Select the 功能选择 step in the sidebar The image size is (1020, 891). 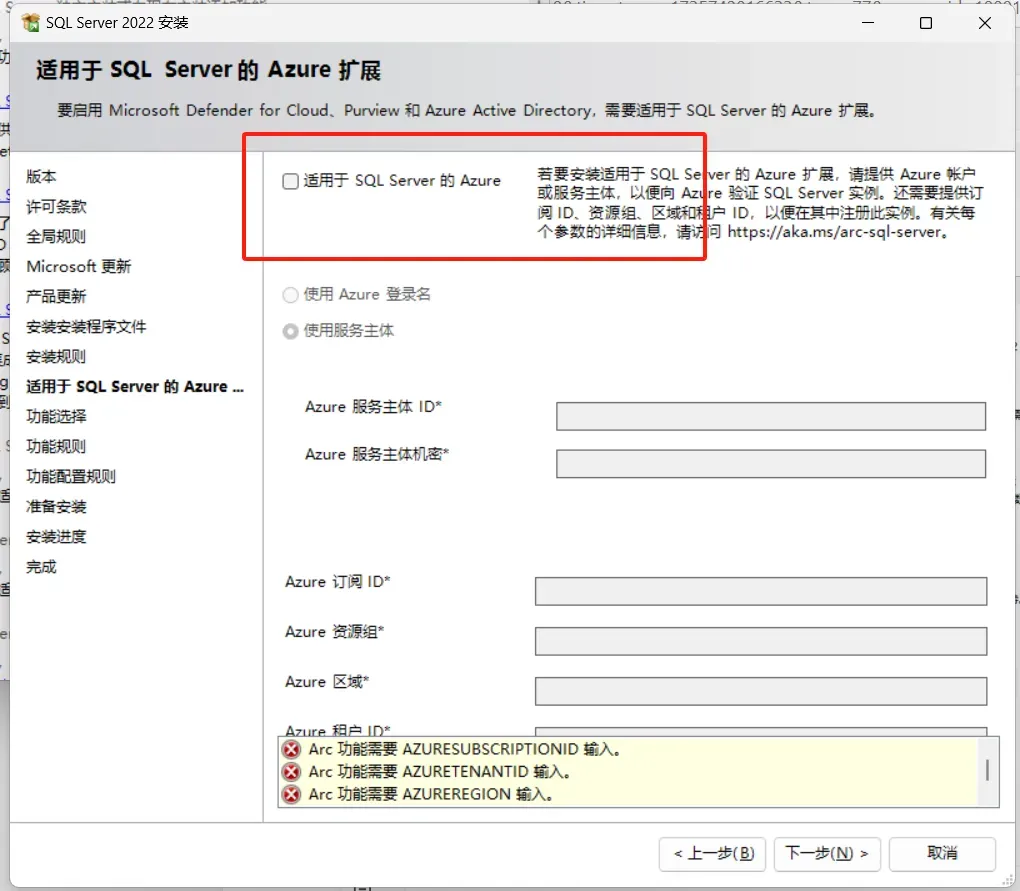(56, 416)
